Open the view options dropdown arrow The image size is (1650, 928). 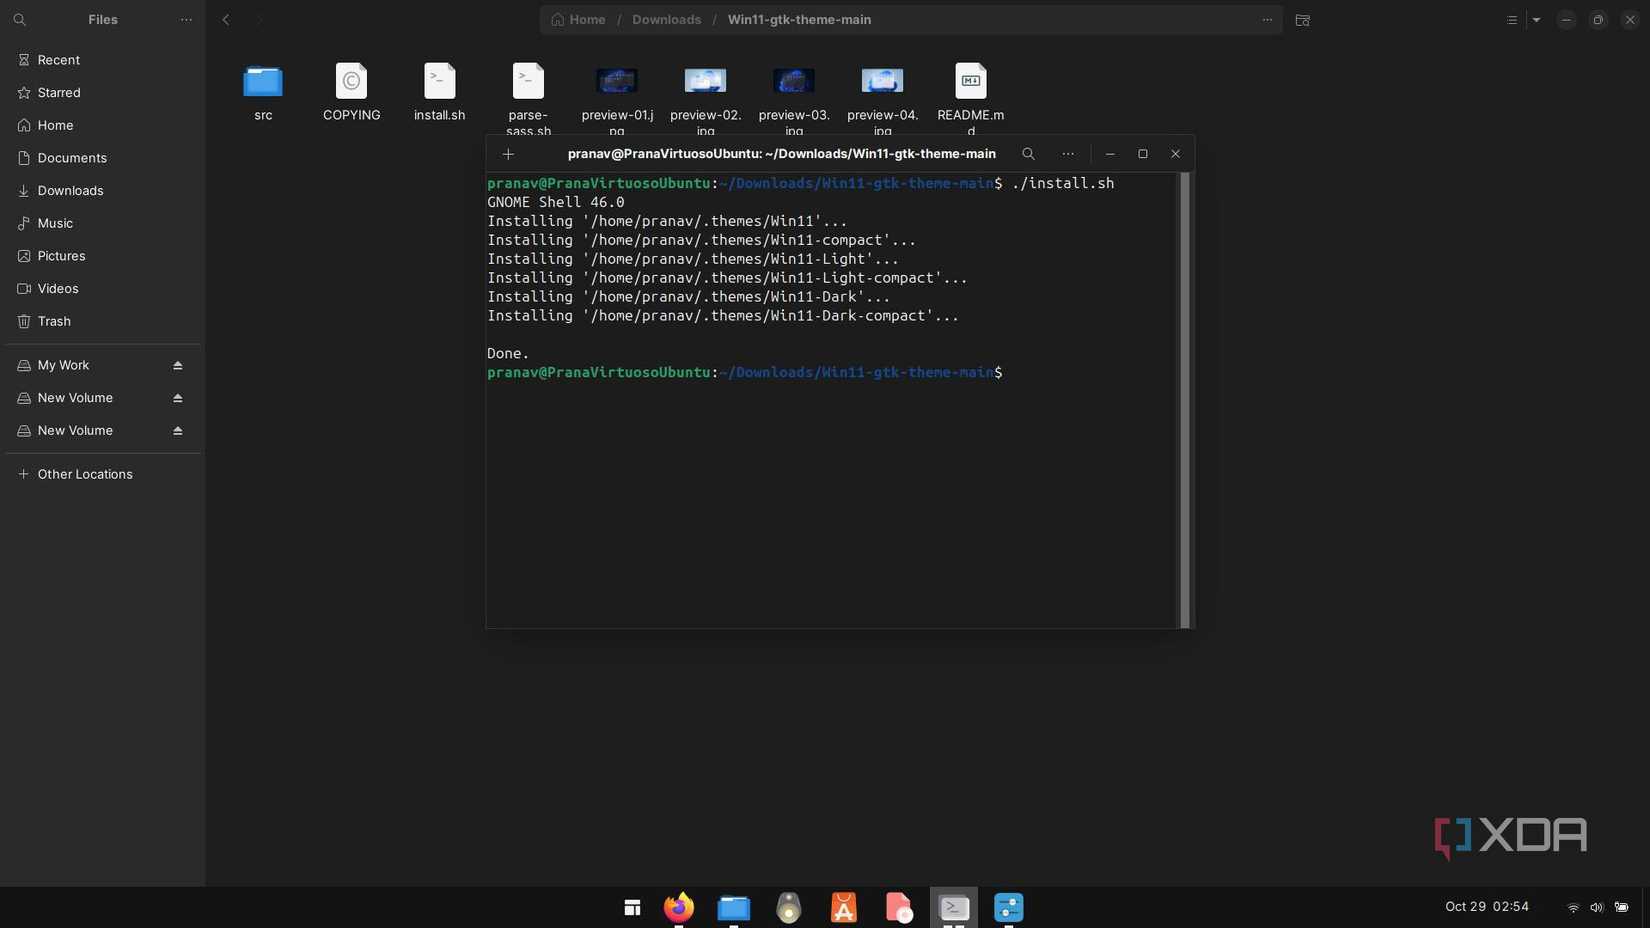click(x=1536, y=19)
